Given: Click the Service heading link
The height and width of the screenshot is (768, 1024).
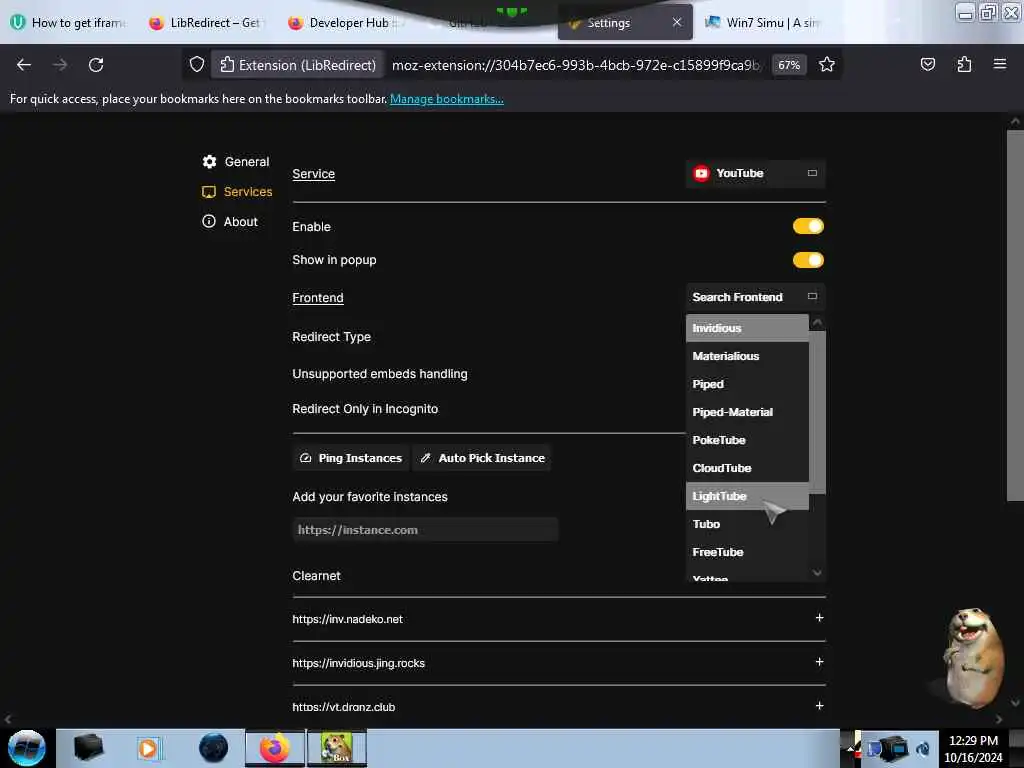Looking at the screenshot, I should point(313,174).
